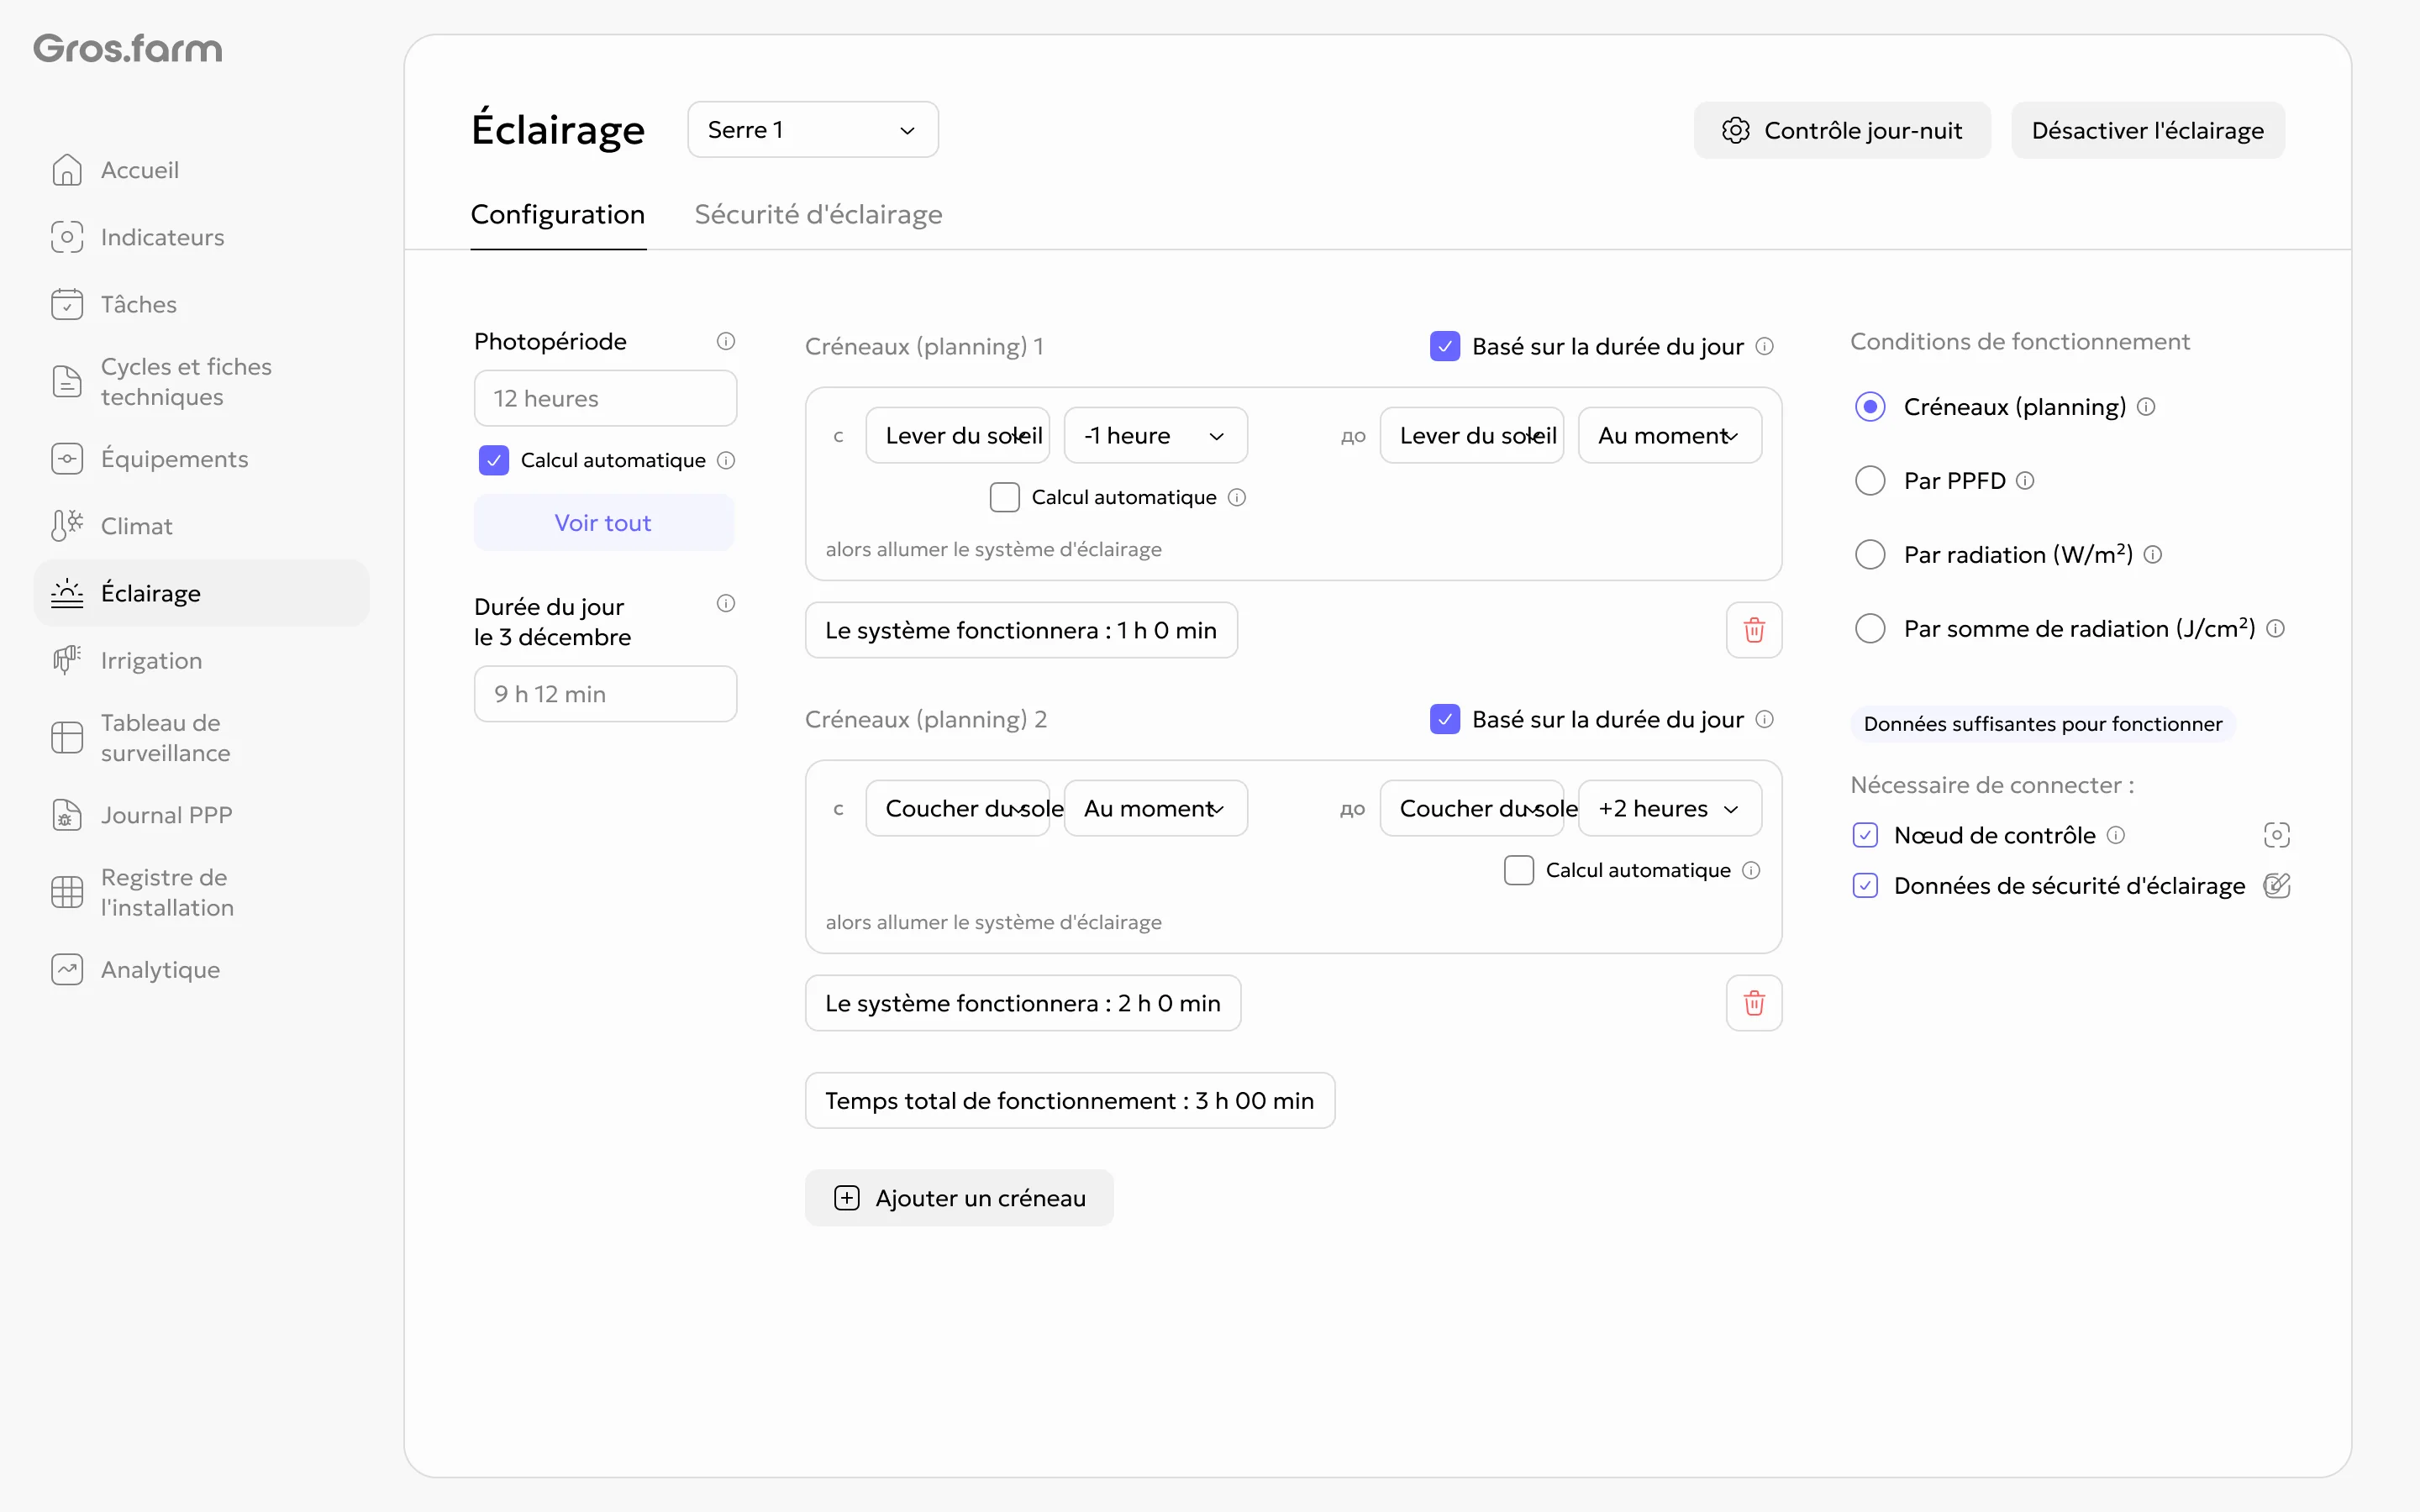Toggle Basé sur la durée du jour for planning 1

pos(1445,346)
